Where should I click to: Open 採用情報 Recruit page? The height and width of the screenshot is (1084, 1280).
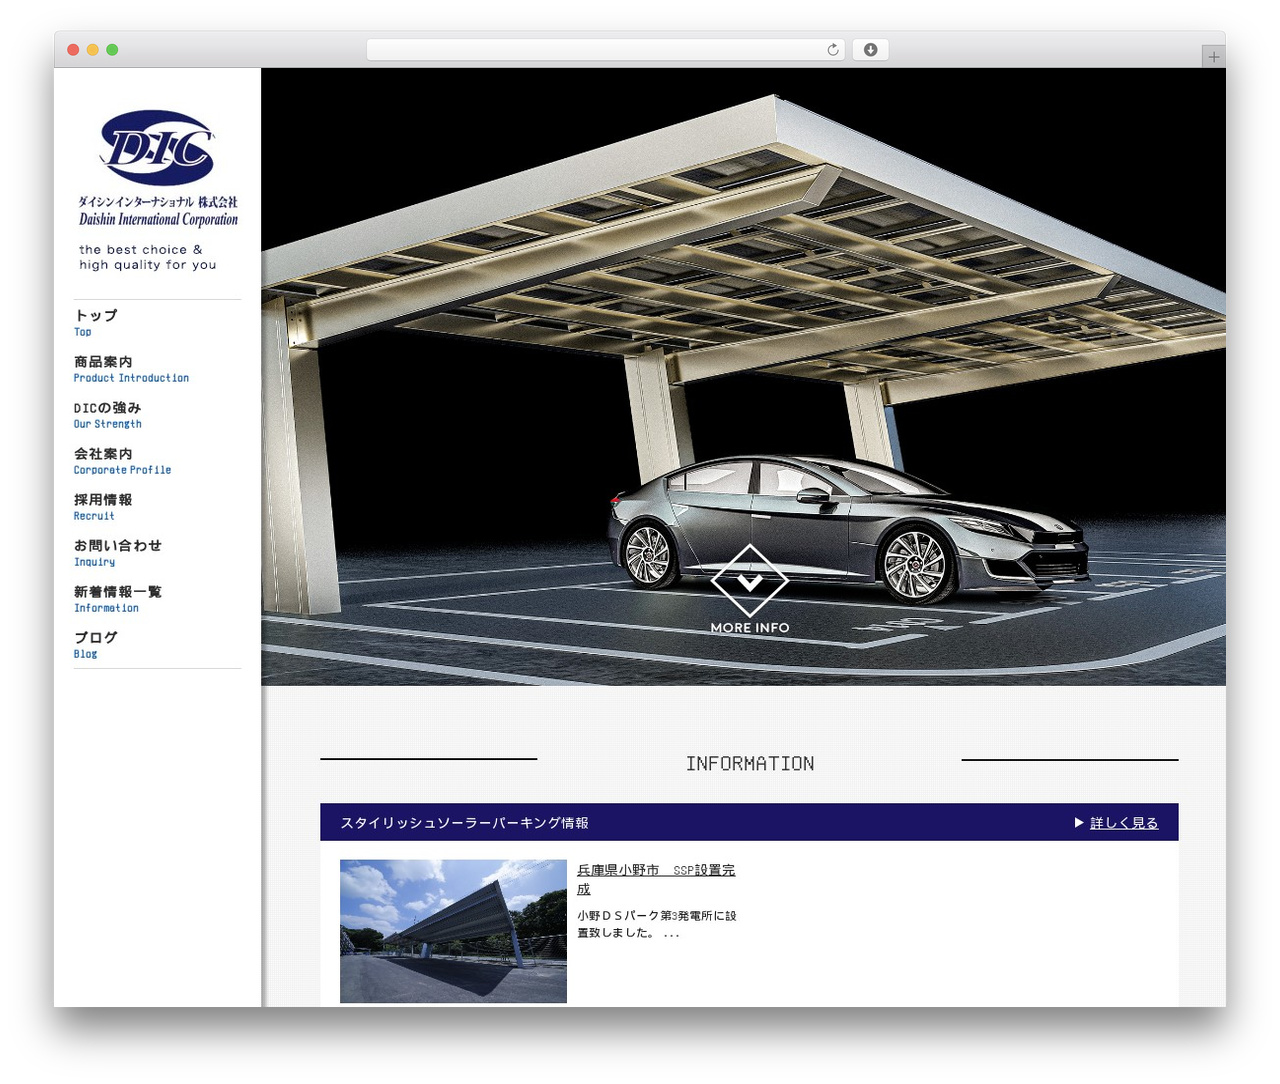(103, 507)
